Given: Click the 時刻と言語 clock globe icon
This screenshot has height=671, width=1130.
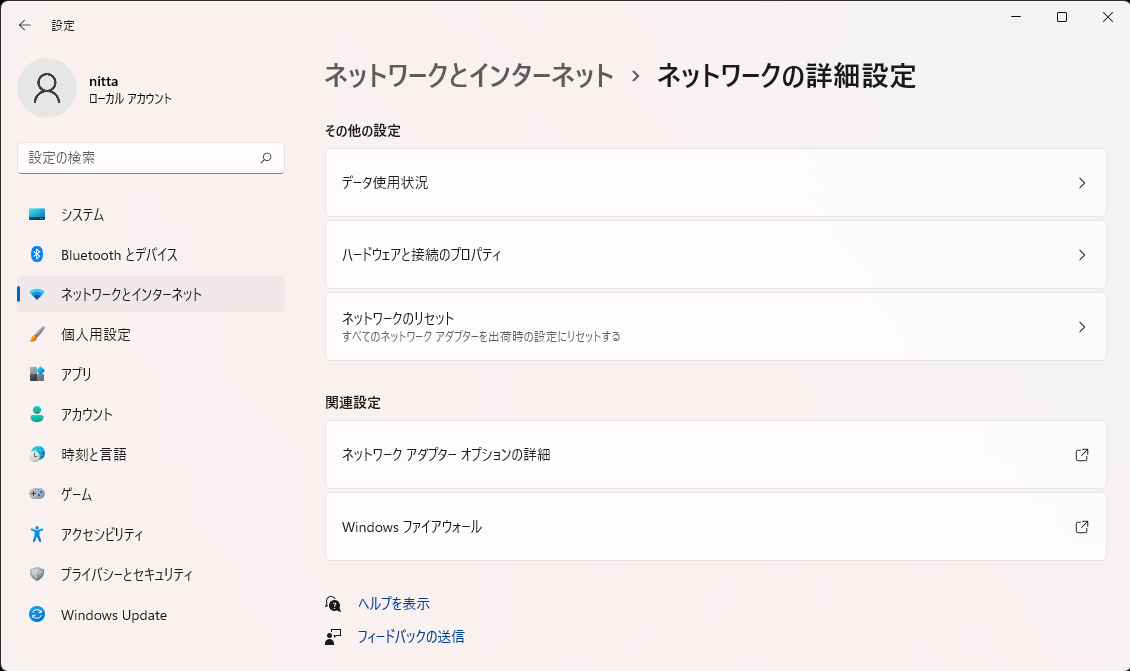Looking at the screenshot, I should [37, 454].
